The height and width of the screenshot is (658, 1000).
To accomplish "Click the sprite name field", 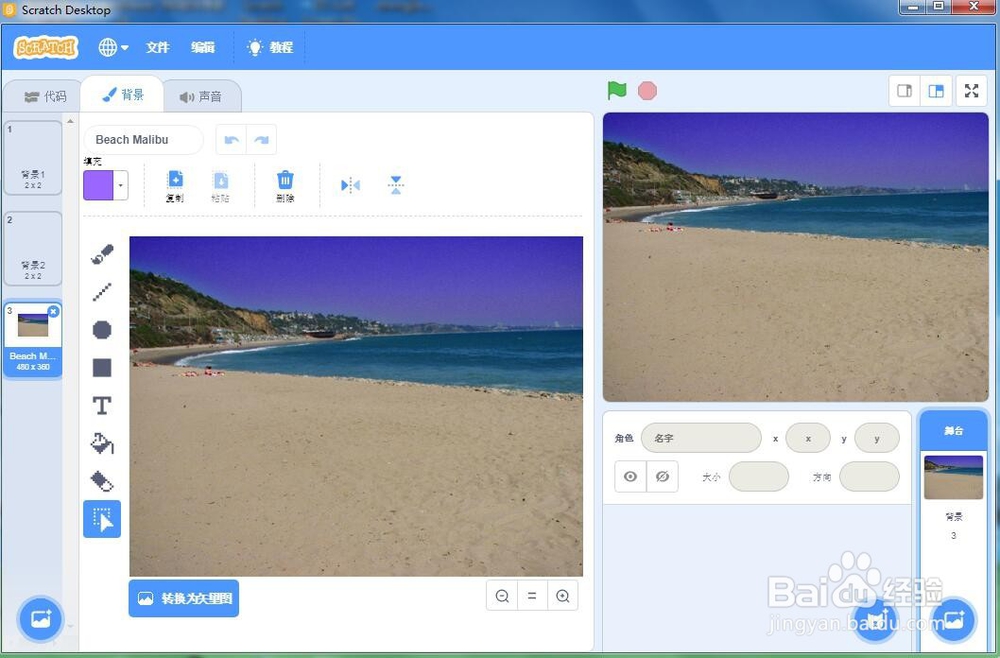I will tap(701, 438).
